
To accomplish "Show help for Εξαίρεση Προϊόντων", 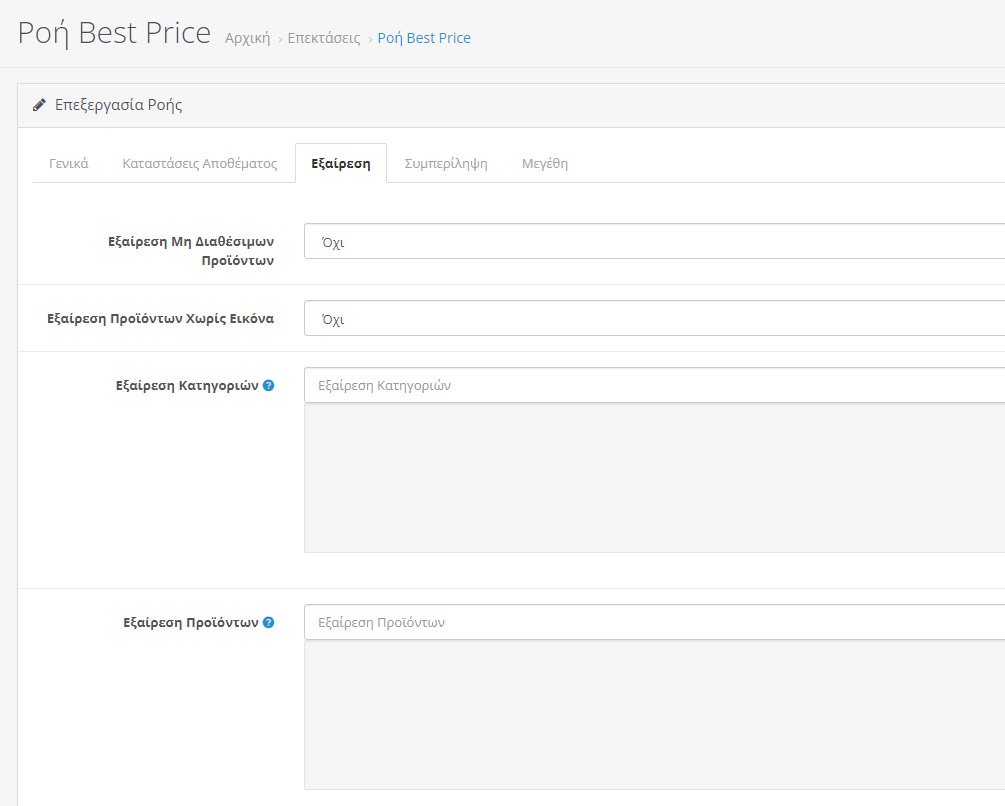I will [269, 622].
